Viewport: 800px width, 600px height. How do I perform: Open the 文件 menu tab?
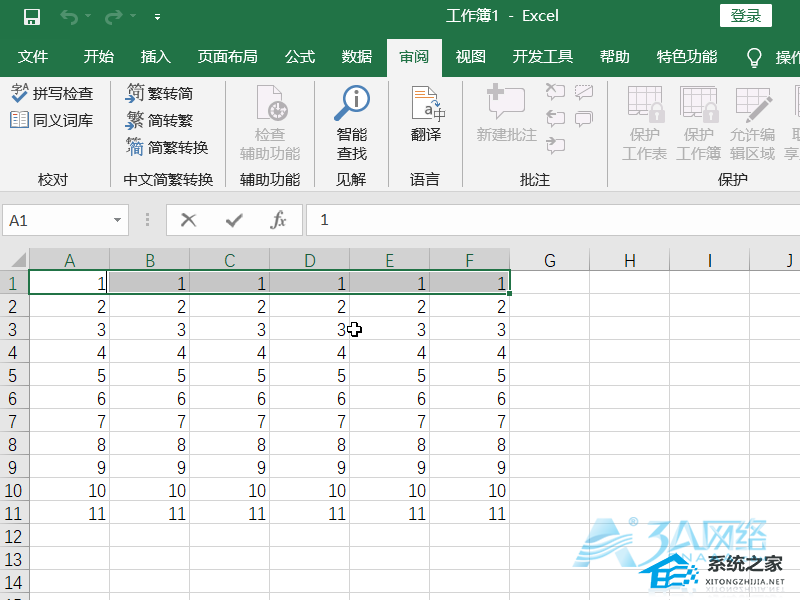pyautogui.click(x=33, y=56)
